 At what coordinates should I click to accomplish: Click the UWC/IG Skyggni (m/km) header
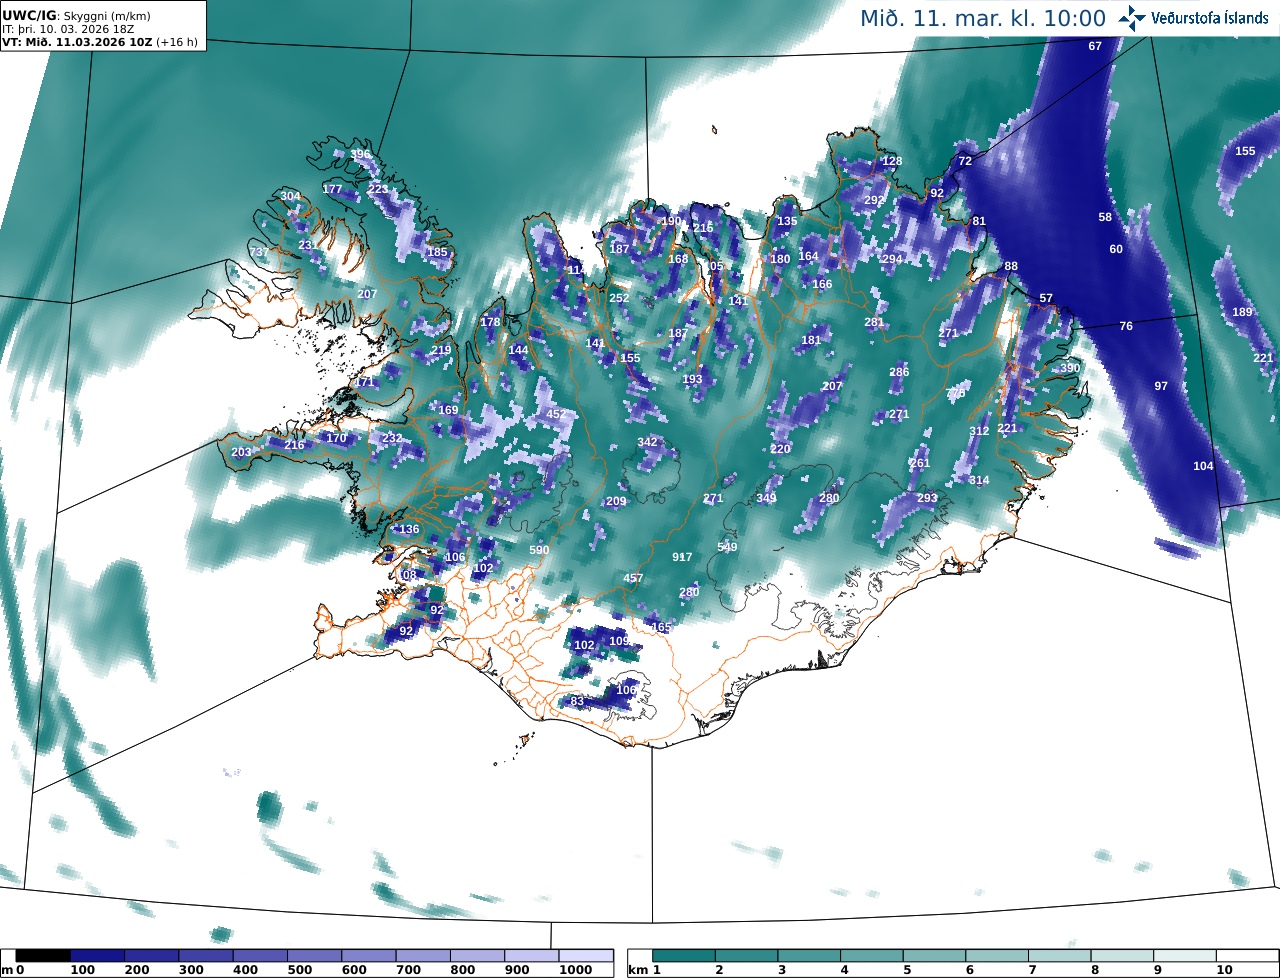click(x=77, y=16)
